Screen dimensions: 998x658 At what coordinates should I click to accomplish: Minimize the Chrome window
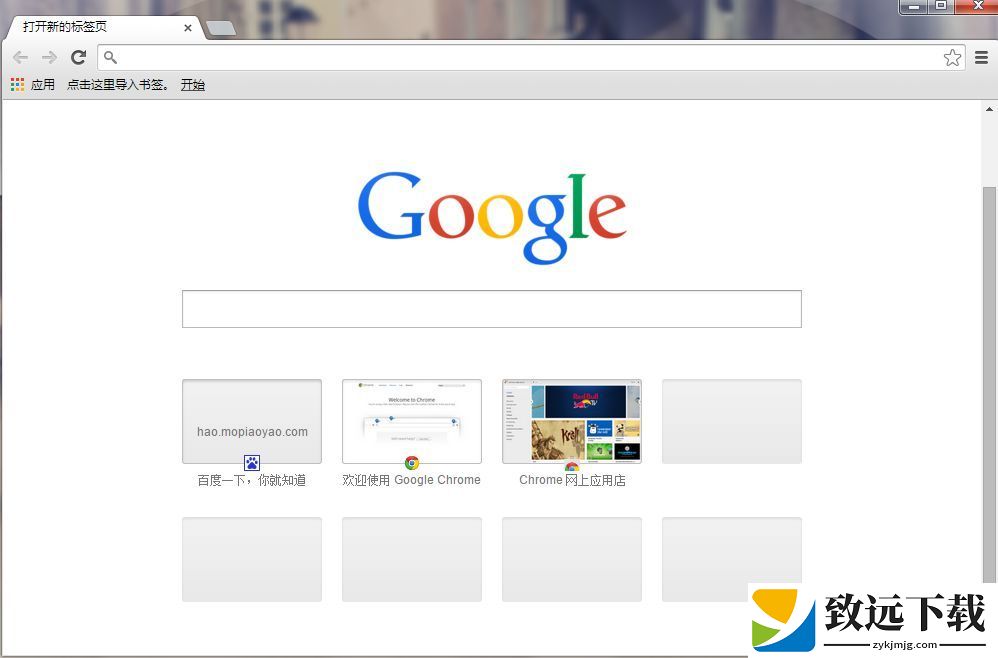click(914, 6)
